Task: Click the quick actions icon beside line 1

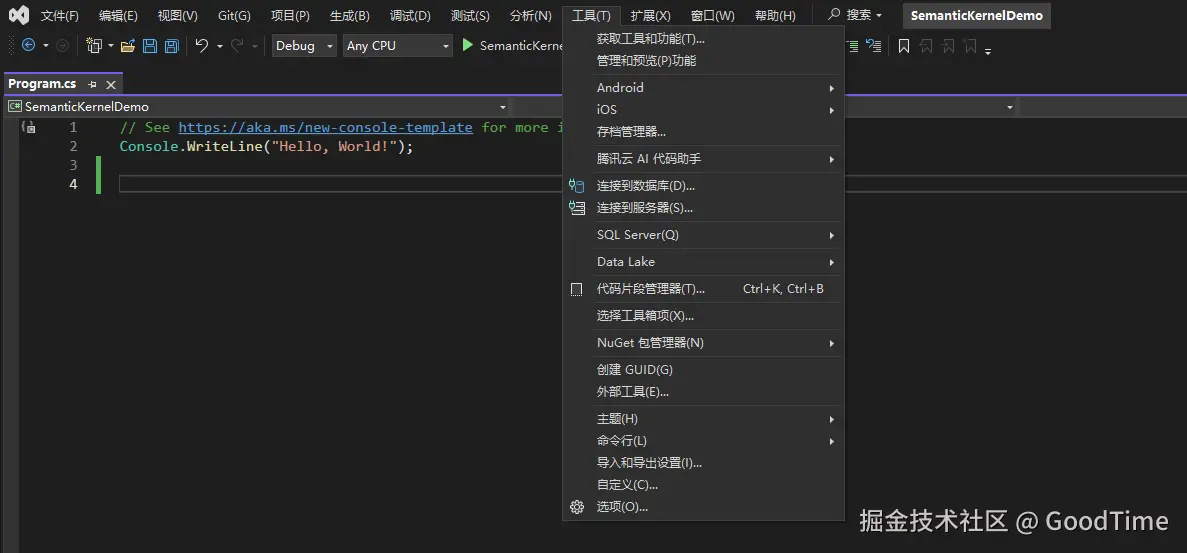Action: pyautogui.click(x=28, y=127)
